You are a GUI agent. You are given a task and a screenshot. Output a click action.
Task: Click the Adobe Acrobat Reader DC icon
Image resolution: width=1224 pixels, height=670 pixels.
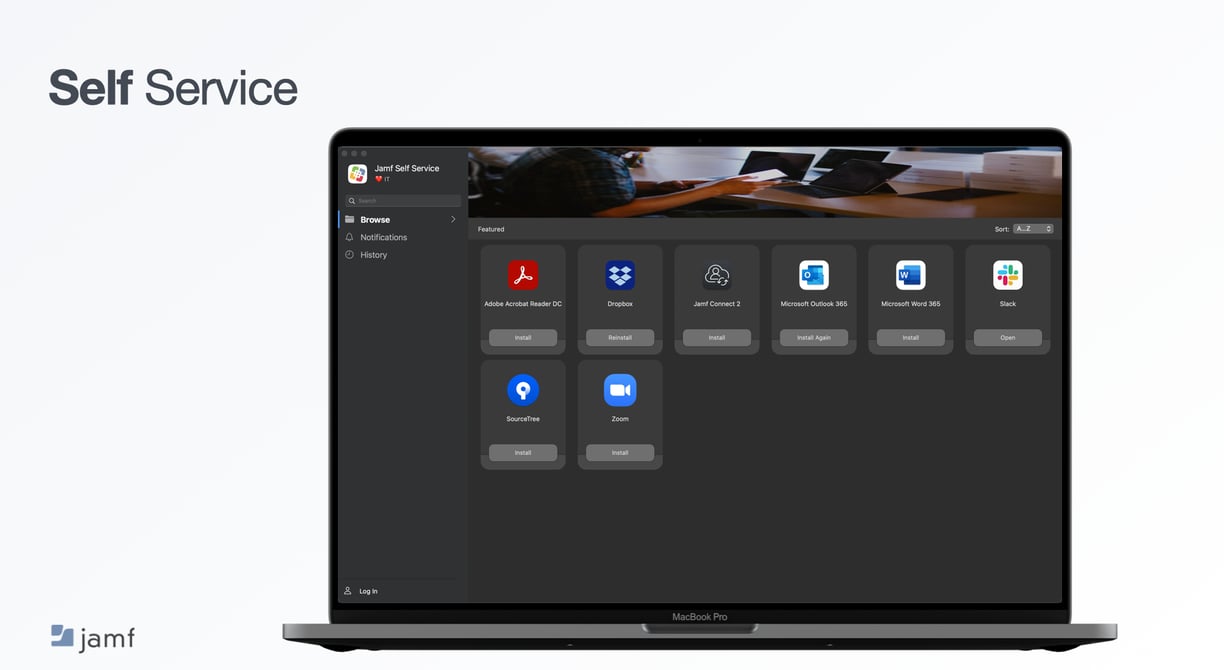point(523,275)
